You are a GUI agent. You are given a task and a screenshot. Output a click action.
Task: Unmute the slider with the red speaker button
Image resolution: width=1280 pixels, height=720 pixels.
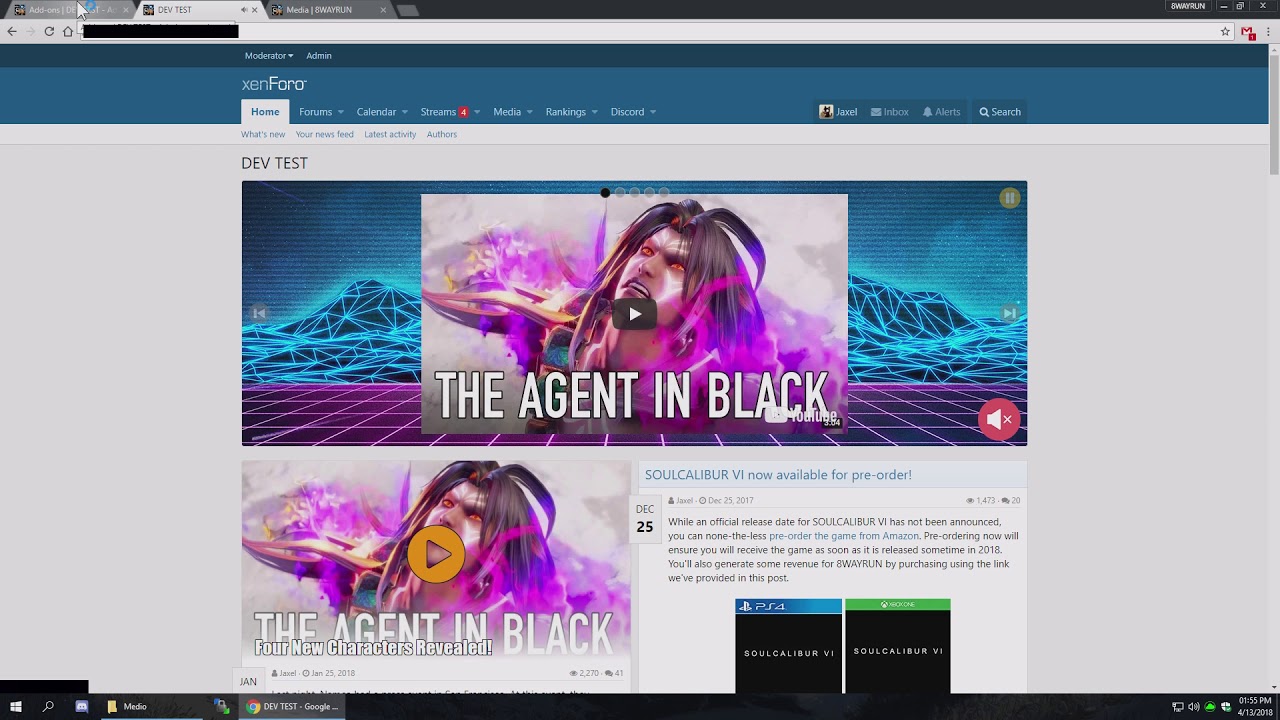point(999,419)
